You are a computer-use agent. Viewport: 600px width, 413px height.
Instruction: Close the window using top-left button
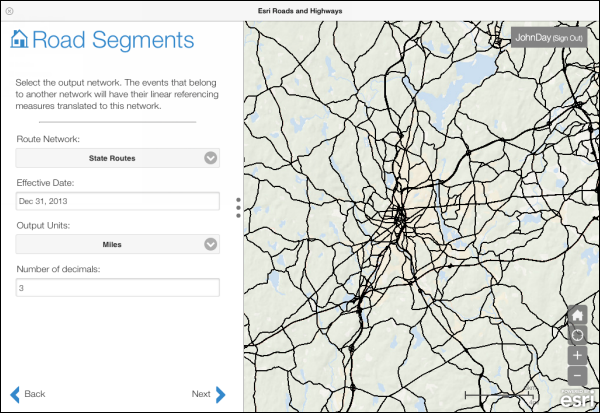9,9
